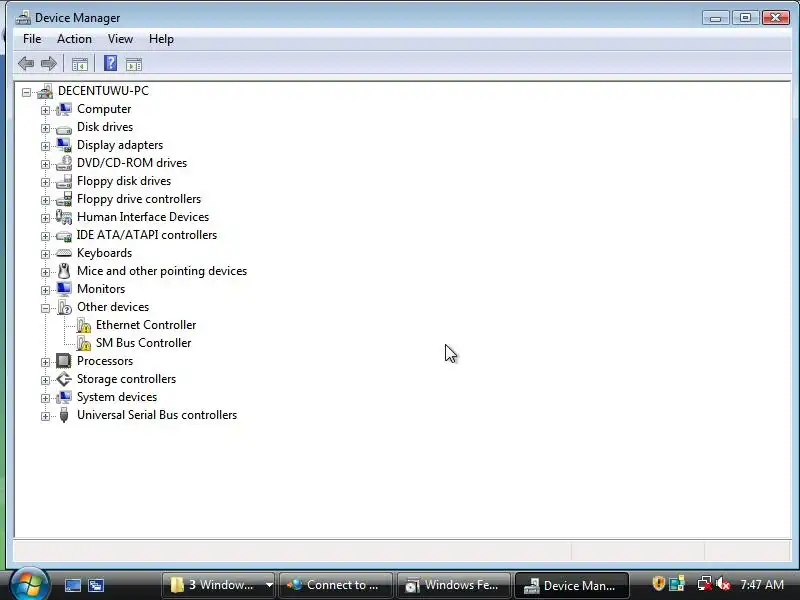
Task: Expand the DVD/CD-ROM drives node
Action: click(x=45, y=164)
